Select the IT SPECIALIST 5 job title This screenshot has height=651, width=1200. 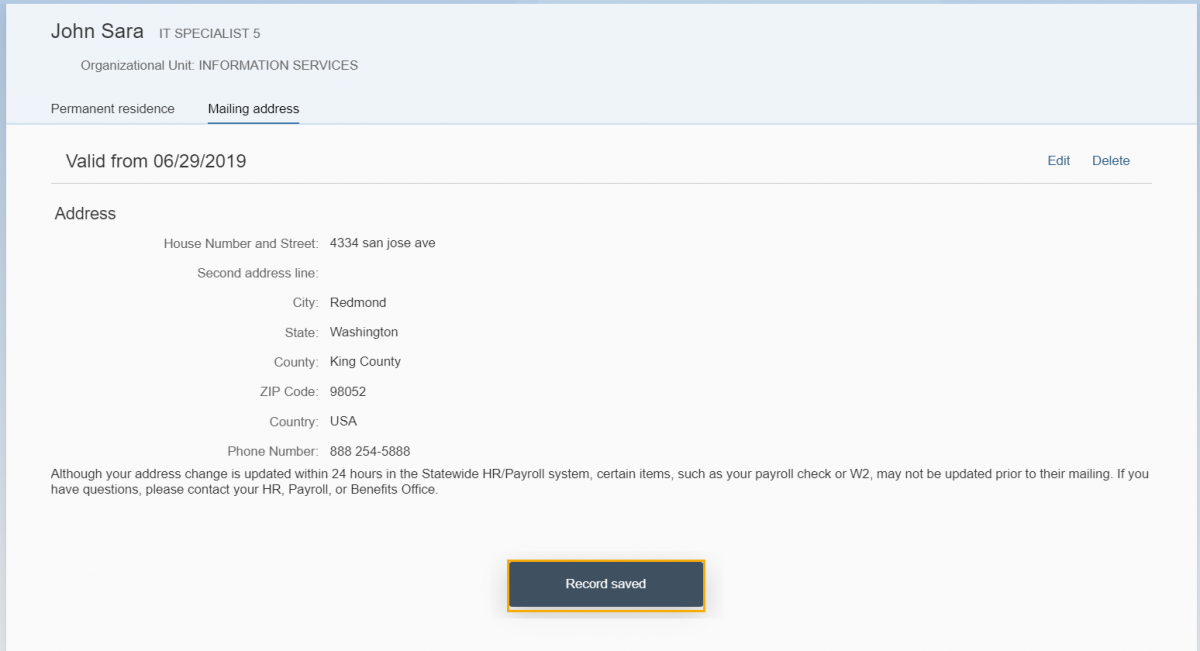(x=209, y=34)
